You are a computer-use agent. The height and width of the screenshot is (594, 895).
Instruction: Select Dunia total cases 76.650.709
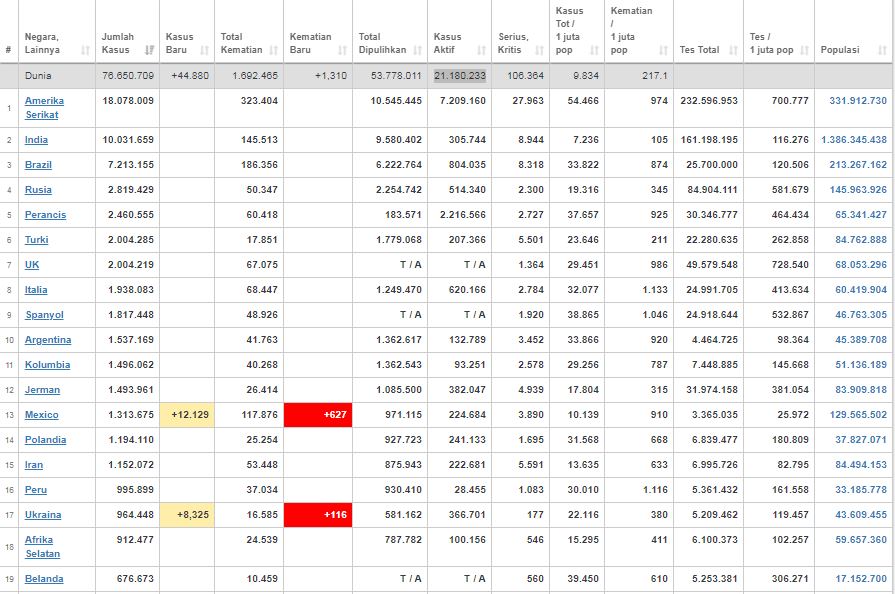click(128, 76)
